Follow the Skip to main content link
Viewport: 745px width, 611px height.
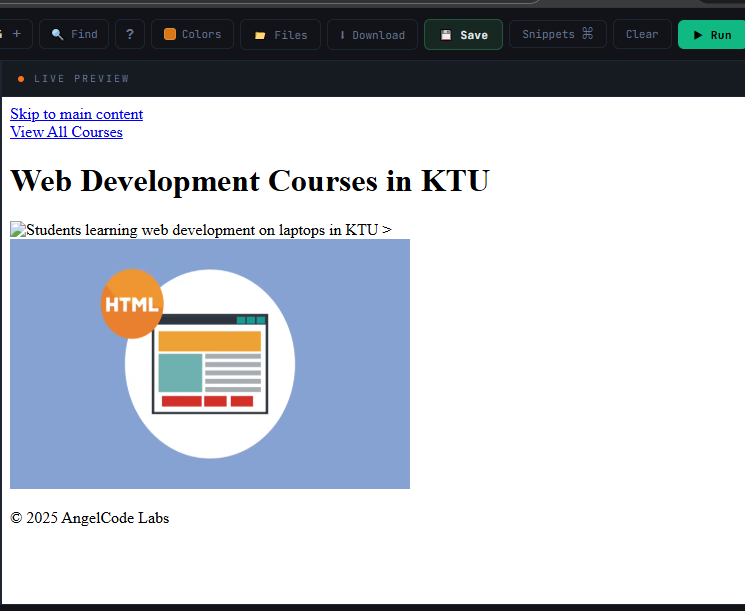pos(76,114)
